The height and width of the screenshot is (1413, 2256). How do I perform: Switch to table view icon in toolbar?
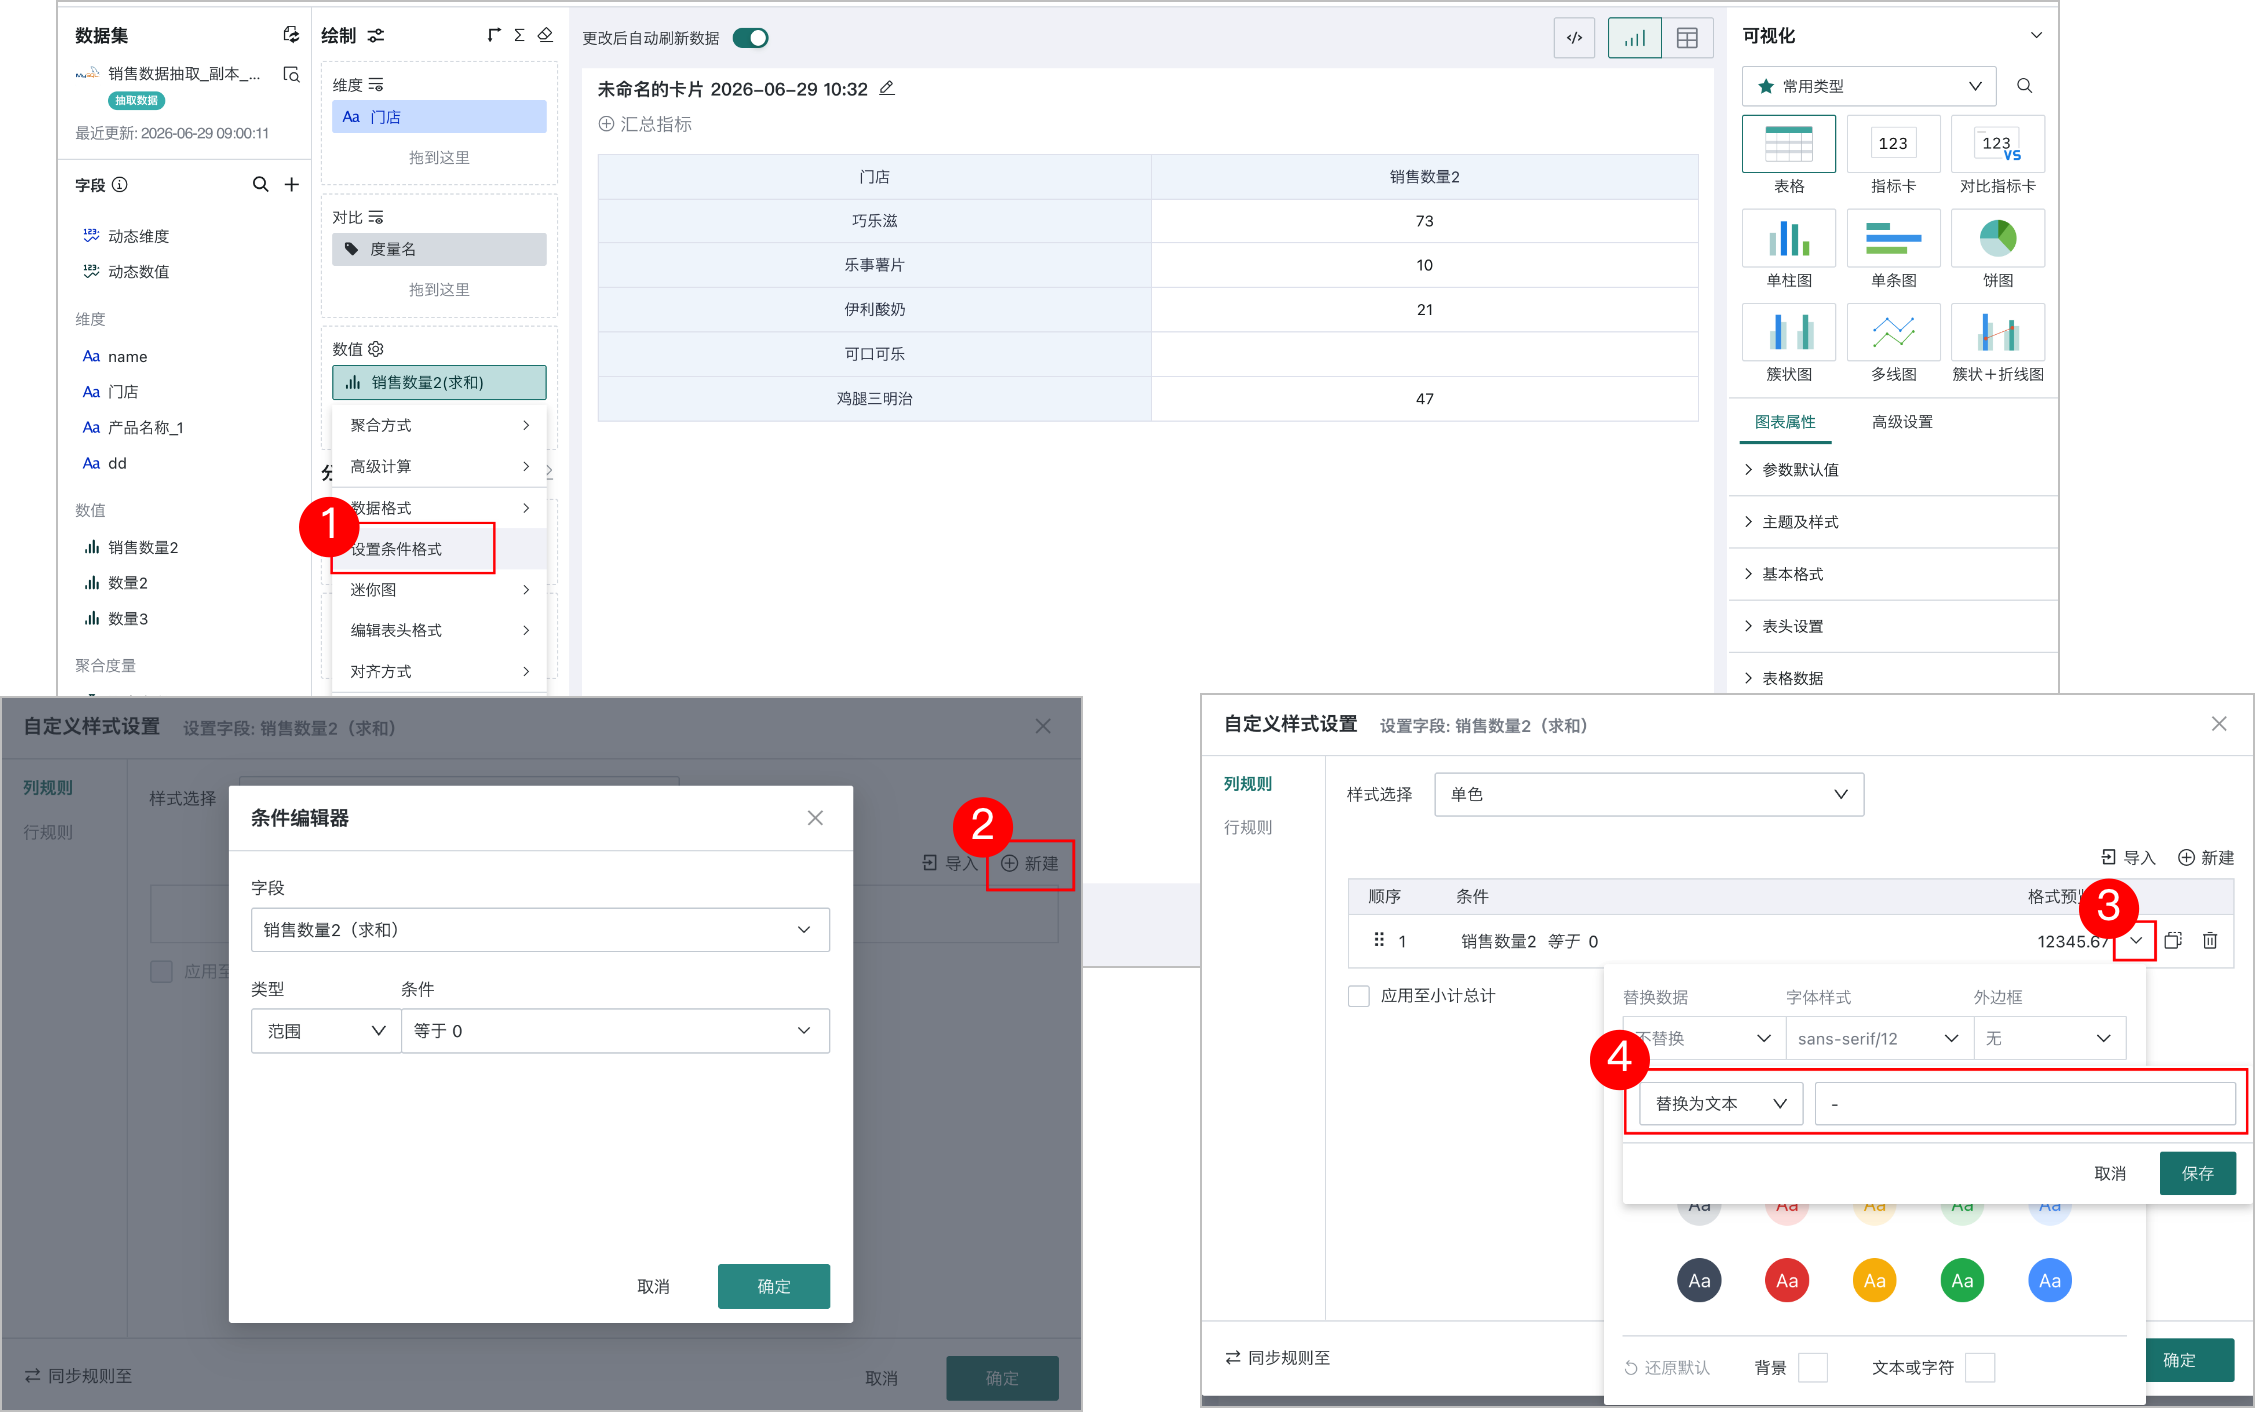1687,38
